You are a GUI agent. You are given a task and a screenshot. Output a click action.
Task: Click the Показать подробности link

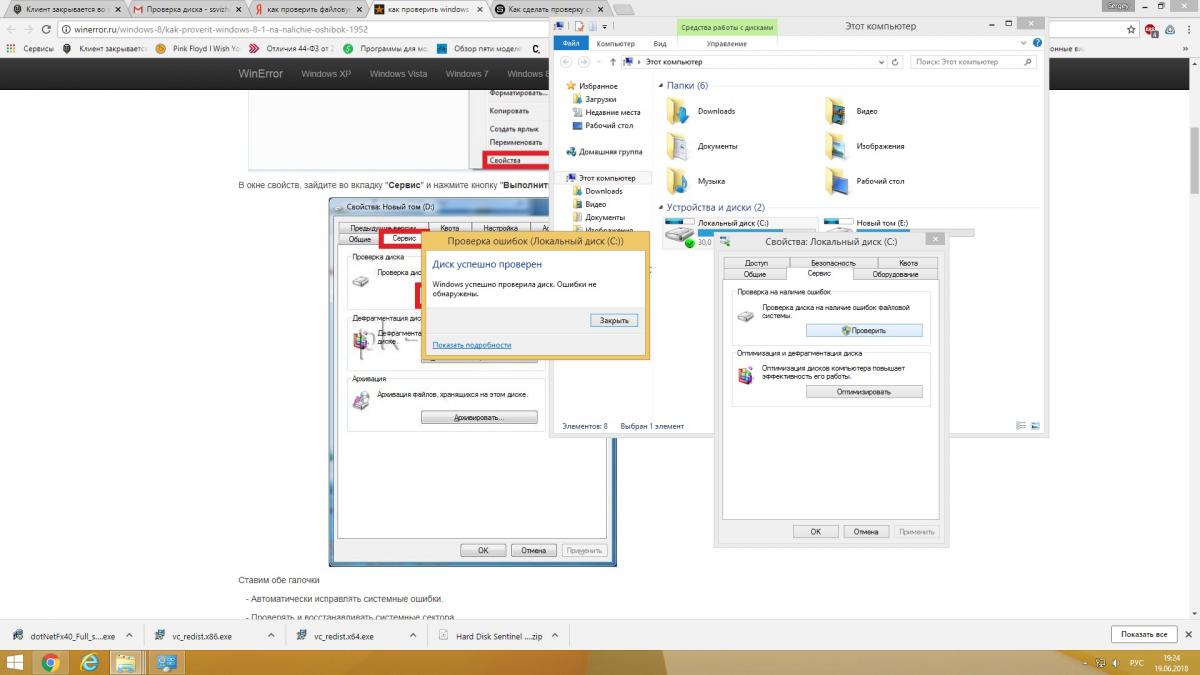point(471,345)
